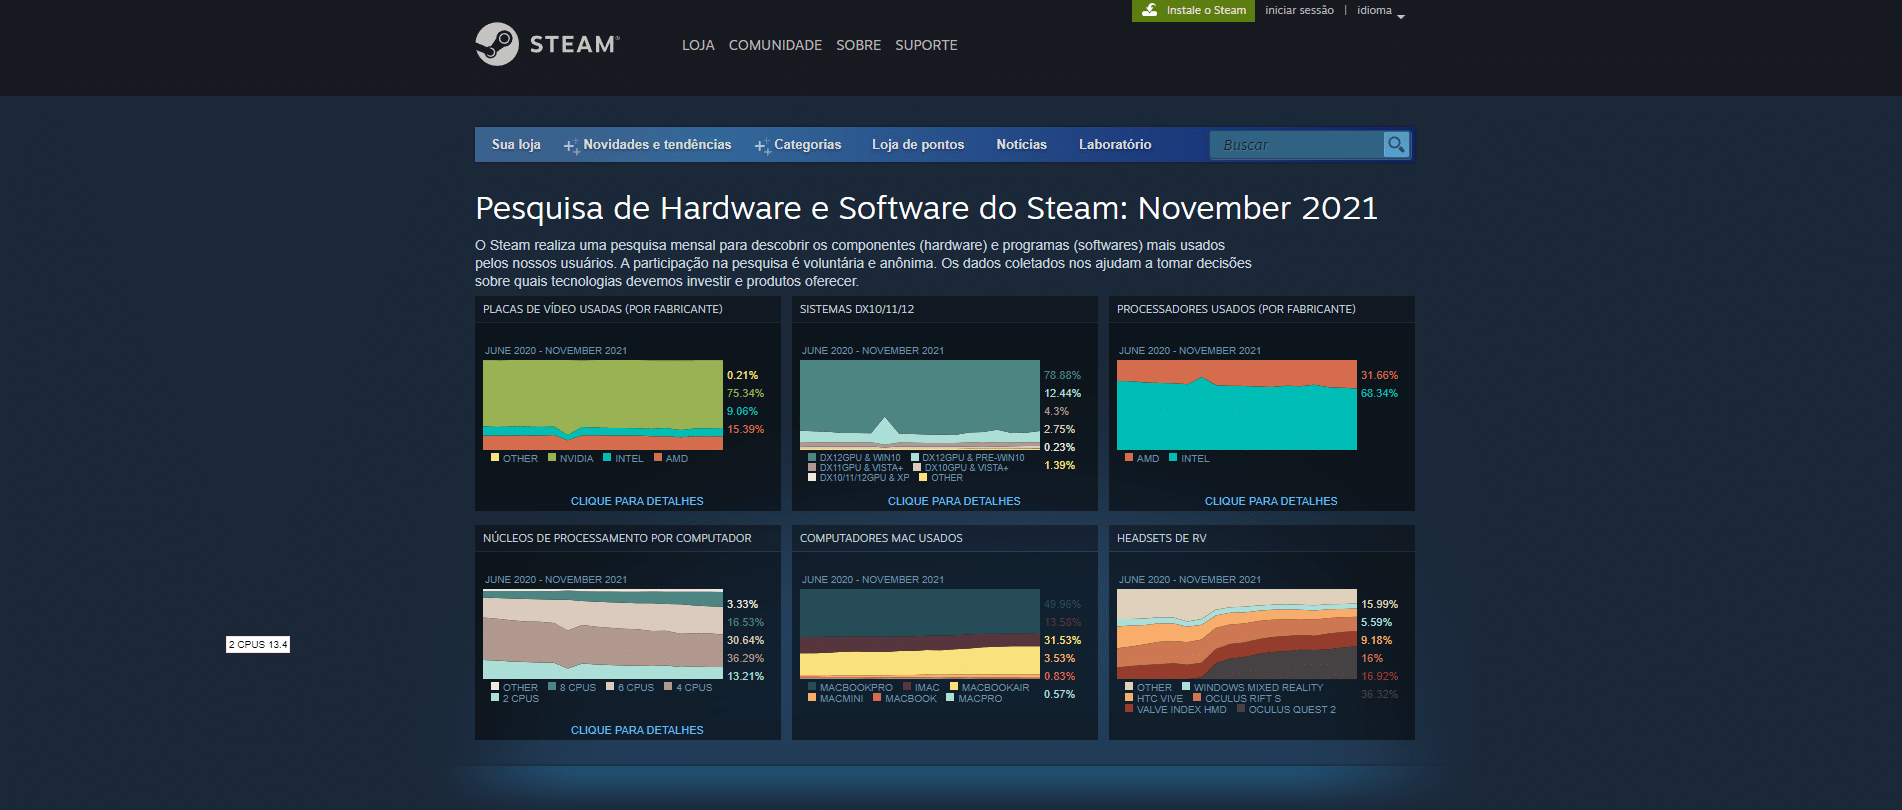The image size is (1902, 810).
Task: Click the DX10/11/12 systems chart
Action: tap(920, 405)
